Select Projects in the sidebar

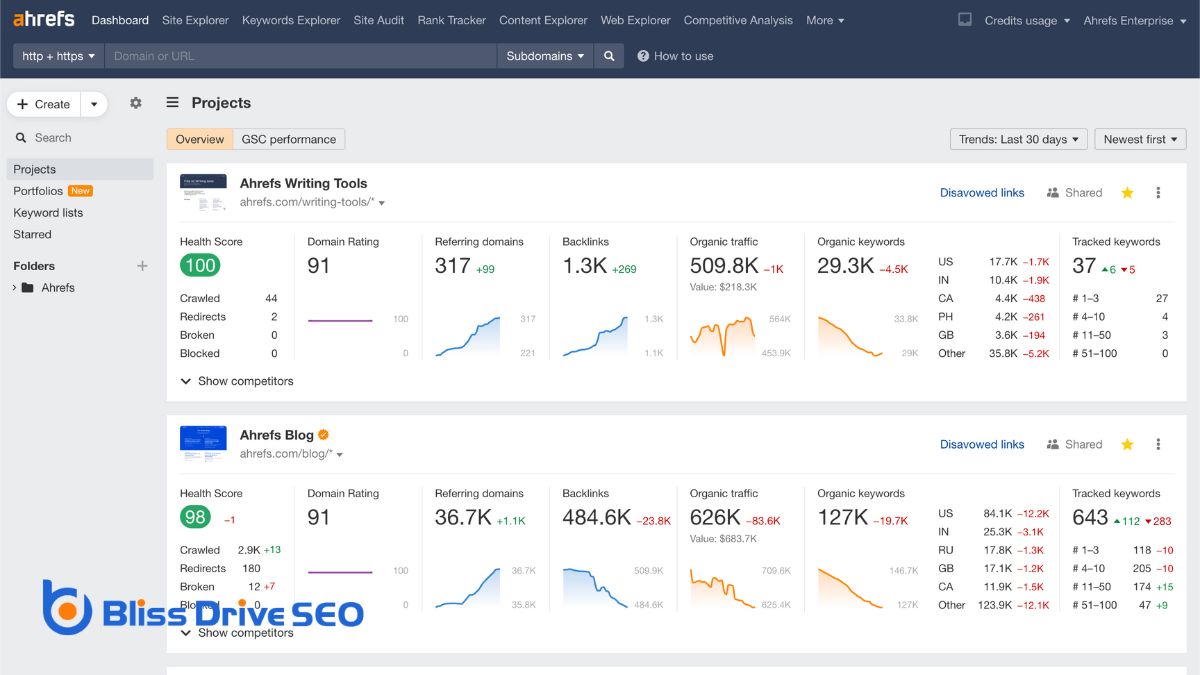[x=80, y=169]
